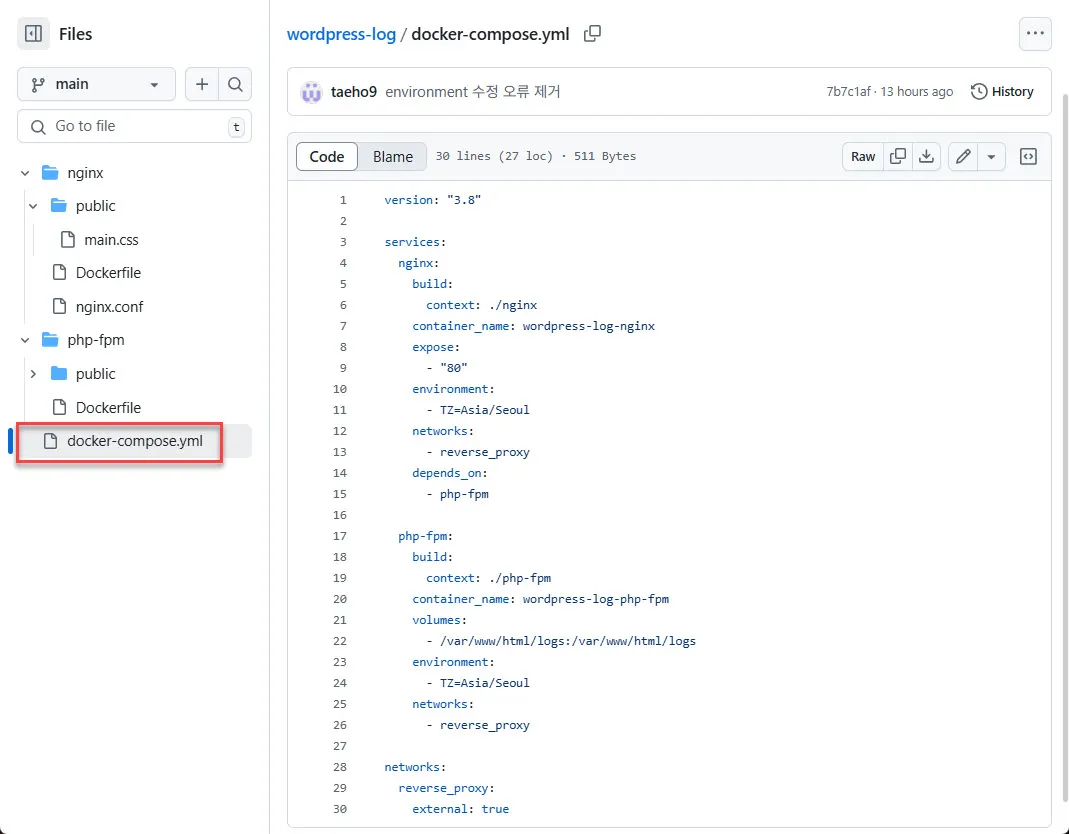Viewport: 1069px width, 834px height.
Task: Open the main branch selector
Action: point(96,84)
